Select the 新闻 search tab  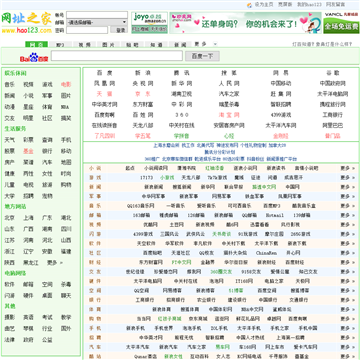point(180,45)
